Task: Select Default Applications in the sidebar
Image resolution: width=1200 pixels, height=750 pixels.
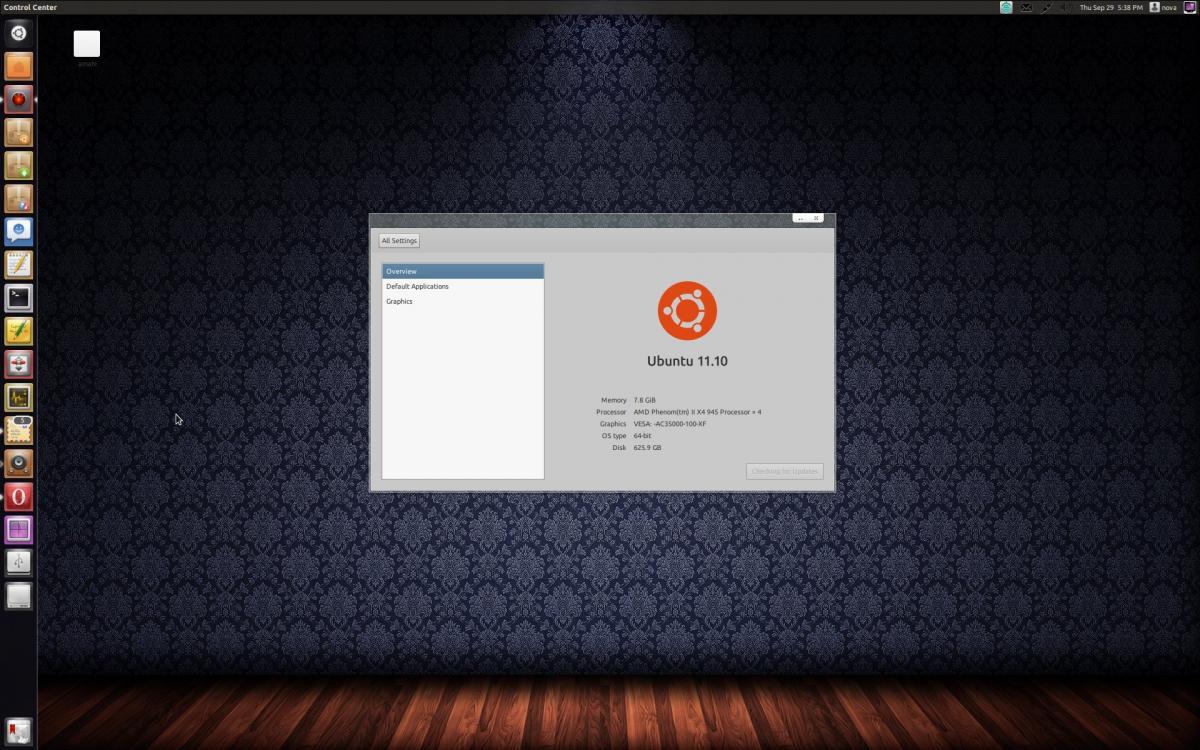Action: (x=415, y=286)
